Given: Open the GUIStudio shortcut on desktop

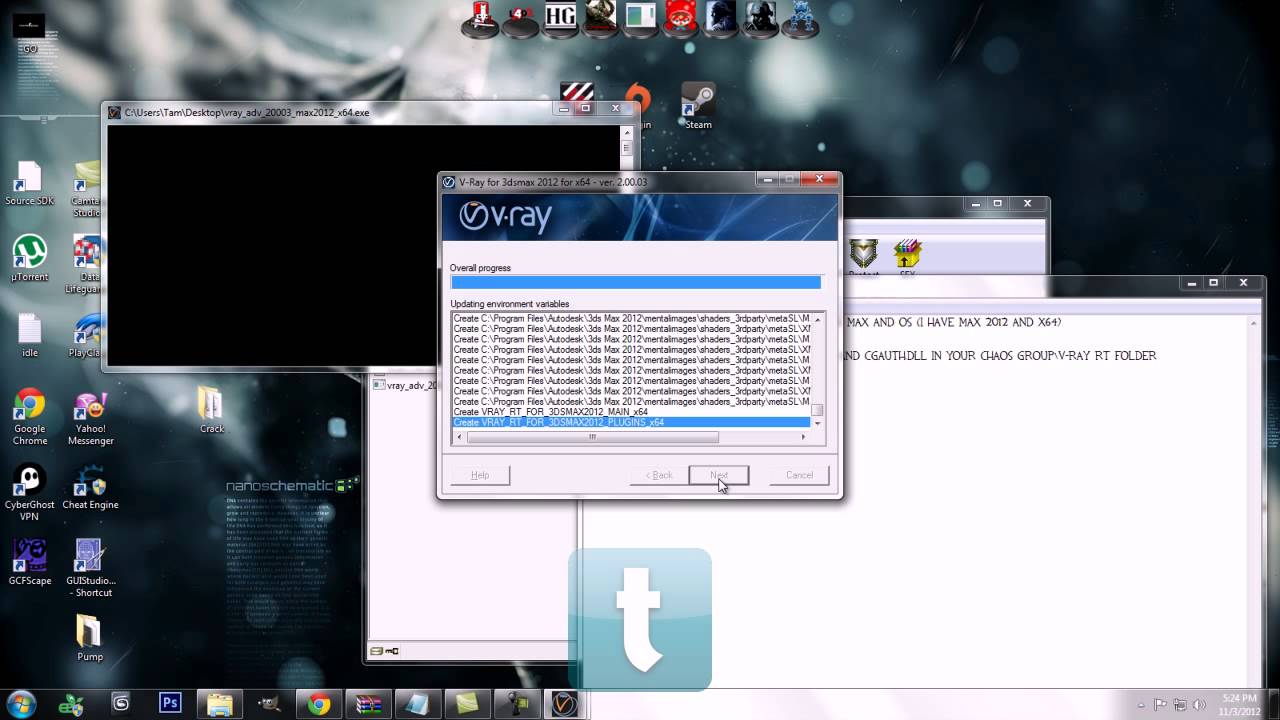Looking at the screenshot, I should coord(90,569).
